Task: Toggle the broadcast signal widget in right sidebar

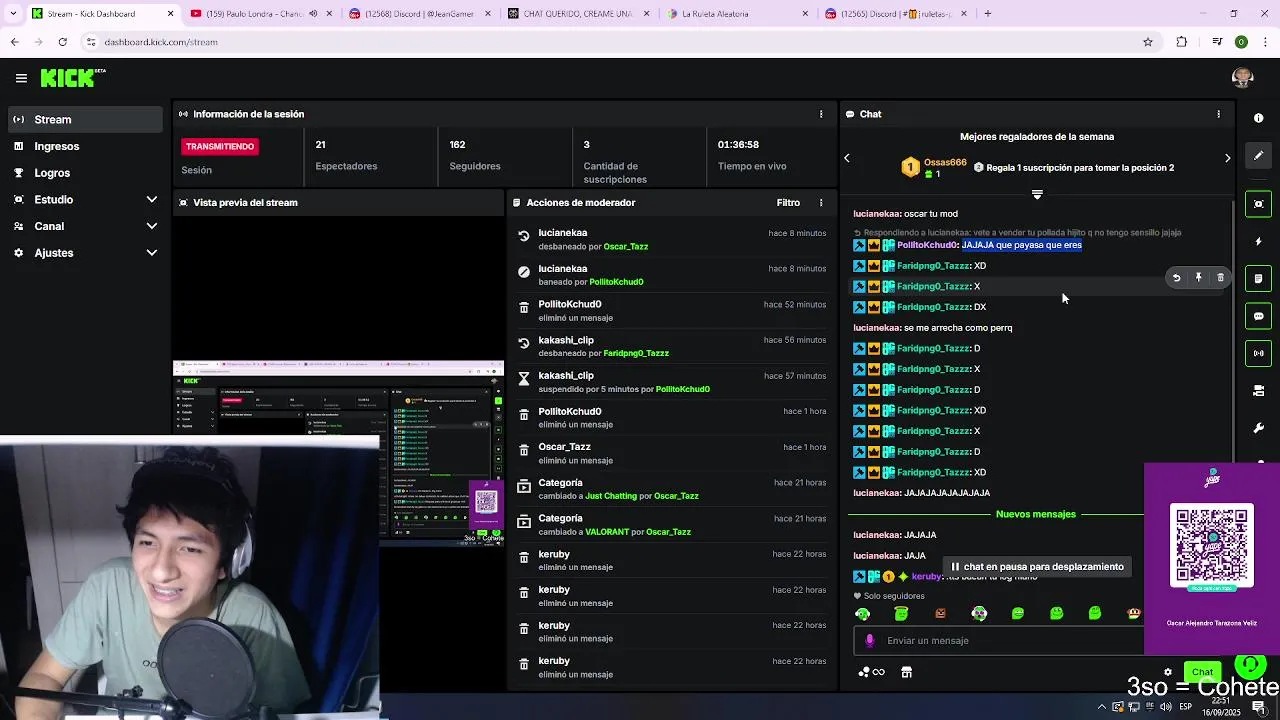Action: (1258, 353)
